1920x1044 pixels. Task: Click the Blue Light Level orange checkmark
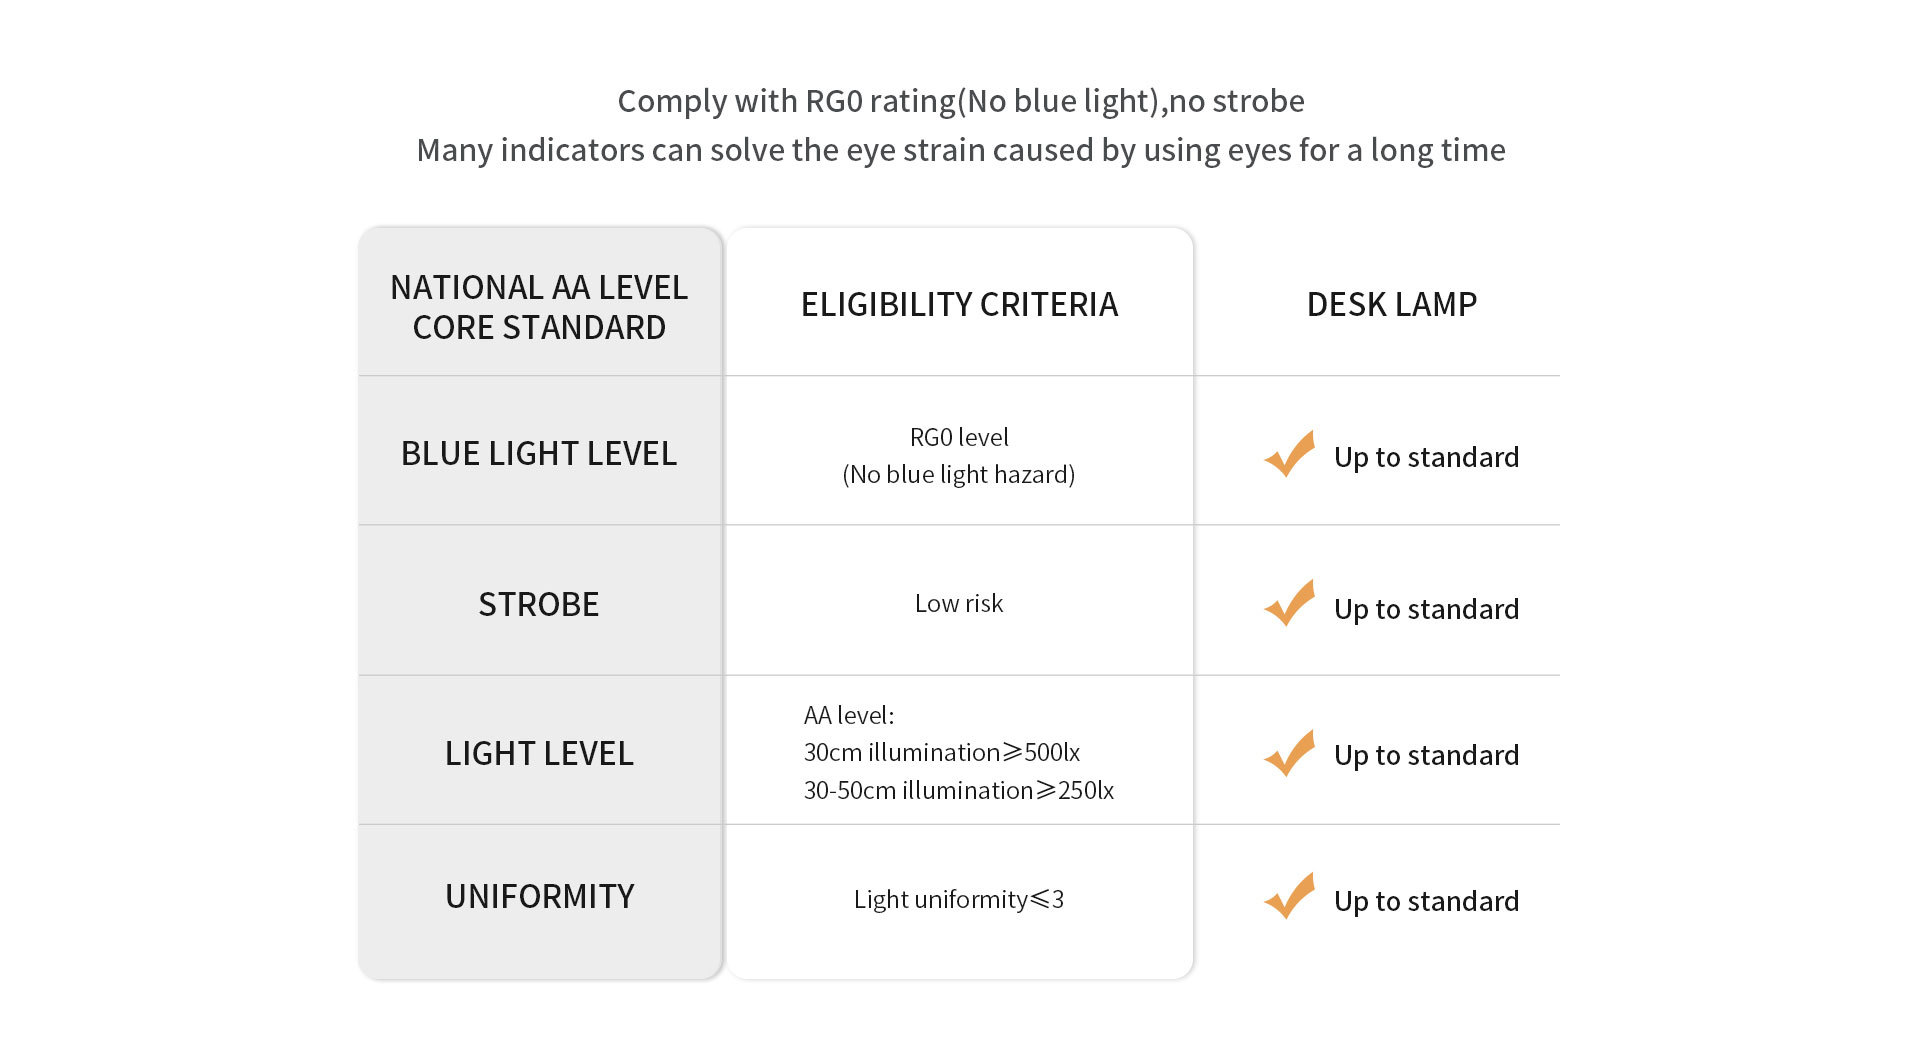pos(1290,454)
